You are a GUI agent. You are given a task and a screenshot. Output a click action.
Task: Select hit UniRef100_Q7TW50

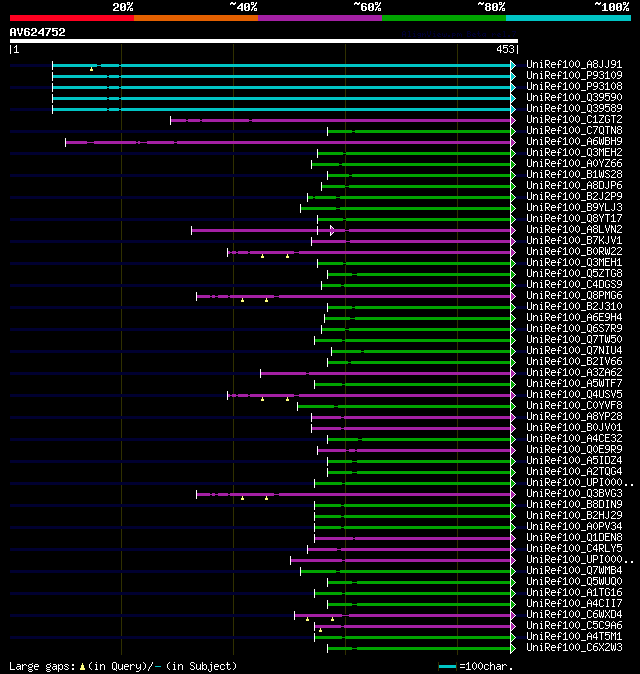pos(574,340)
